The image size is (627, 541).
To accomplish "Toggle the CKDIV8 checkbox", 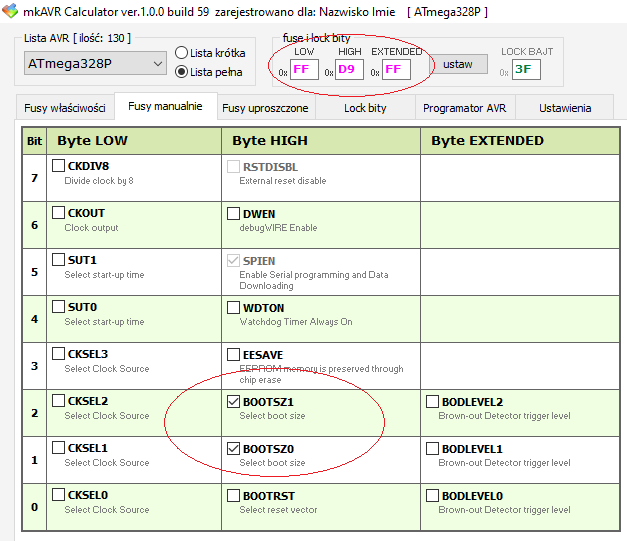I will [58, 166].
